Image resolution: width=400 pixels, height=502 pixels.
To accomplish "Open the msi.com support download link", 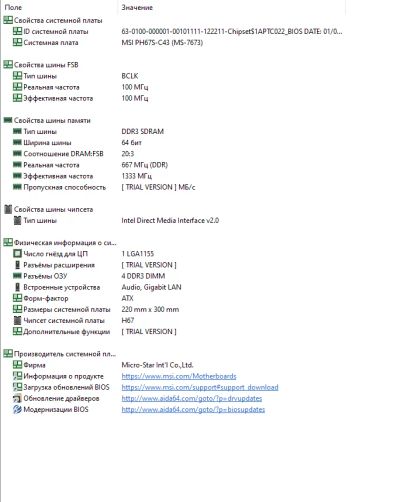I will pyautogui.click(x=200, y=387).
